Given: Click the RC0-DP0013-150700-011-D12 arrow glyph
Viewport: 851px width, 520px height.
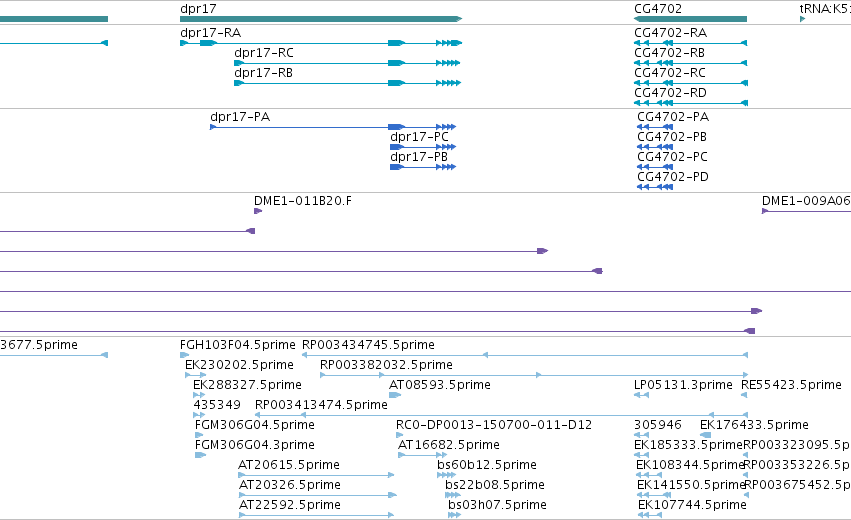Looking at the screenshot, I should coord(399,435).
